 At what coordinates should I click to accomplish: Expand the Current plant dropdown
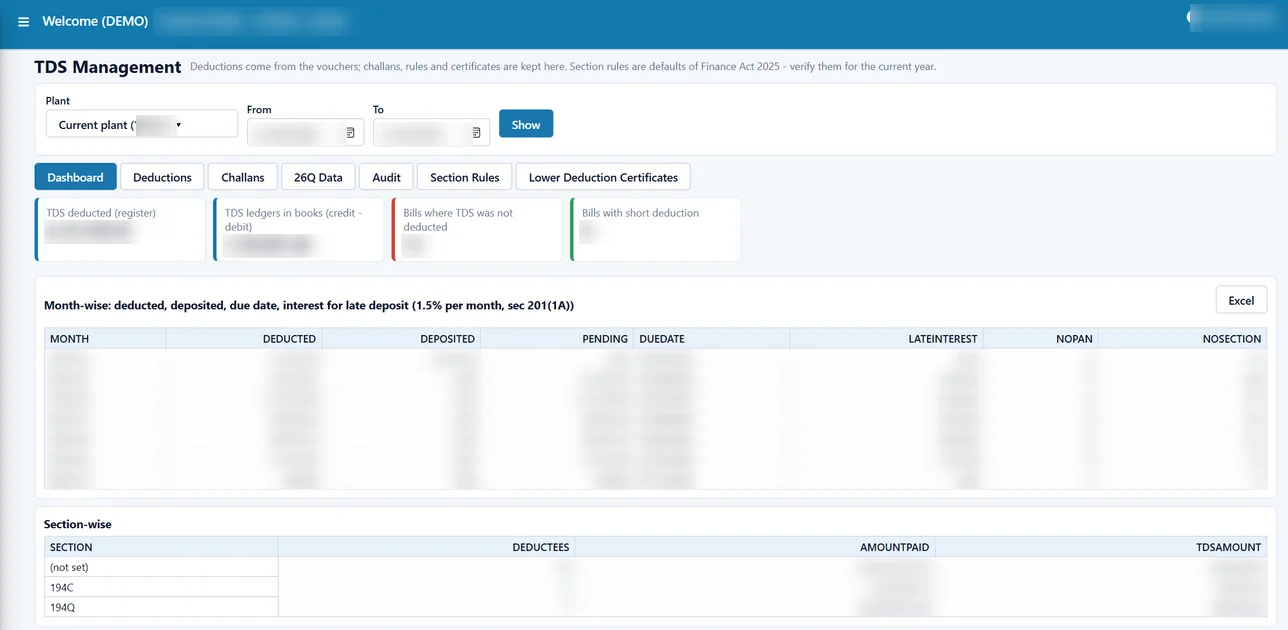click(142, 124)
